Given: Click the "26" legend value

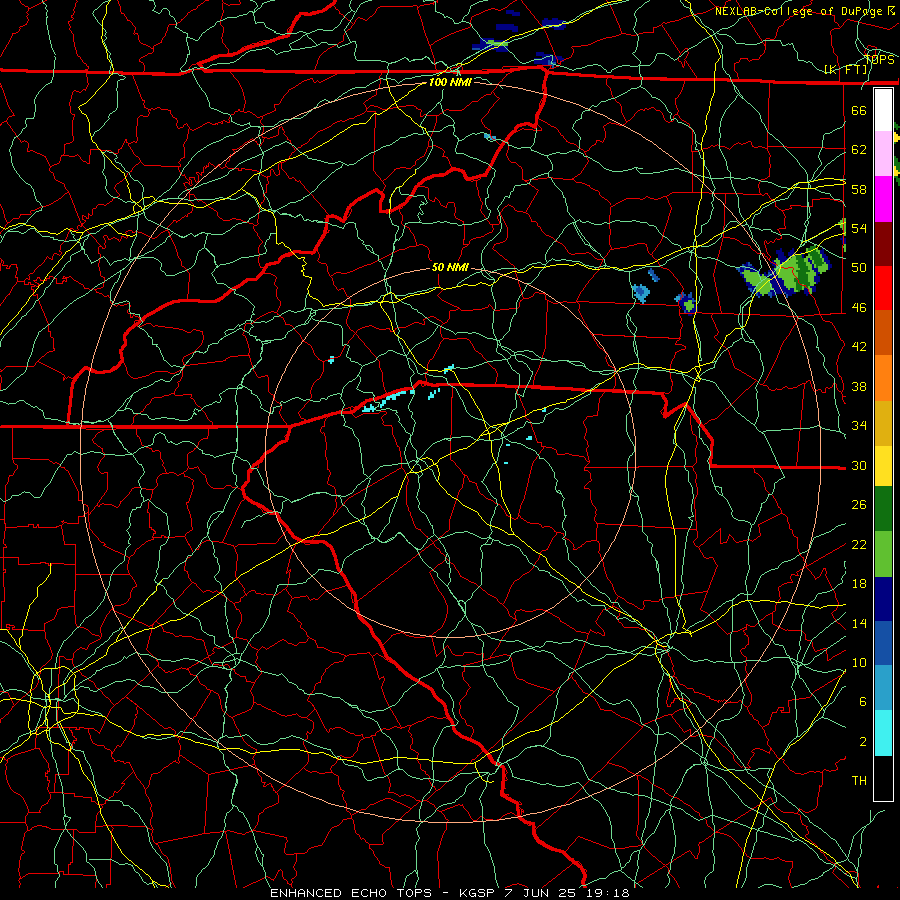Looking at the screenshot, I should point(859,505).
